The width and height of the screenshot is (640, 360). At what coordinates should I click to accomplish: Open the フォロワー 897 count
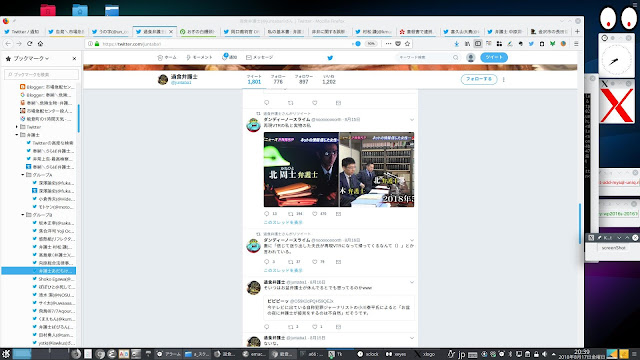click(303, 79)
